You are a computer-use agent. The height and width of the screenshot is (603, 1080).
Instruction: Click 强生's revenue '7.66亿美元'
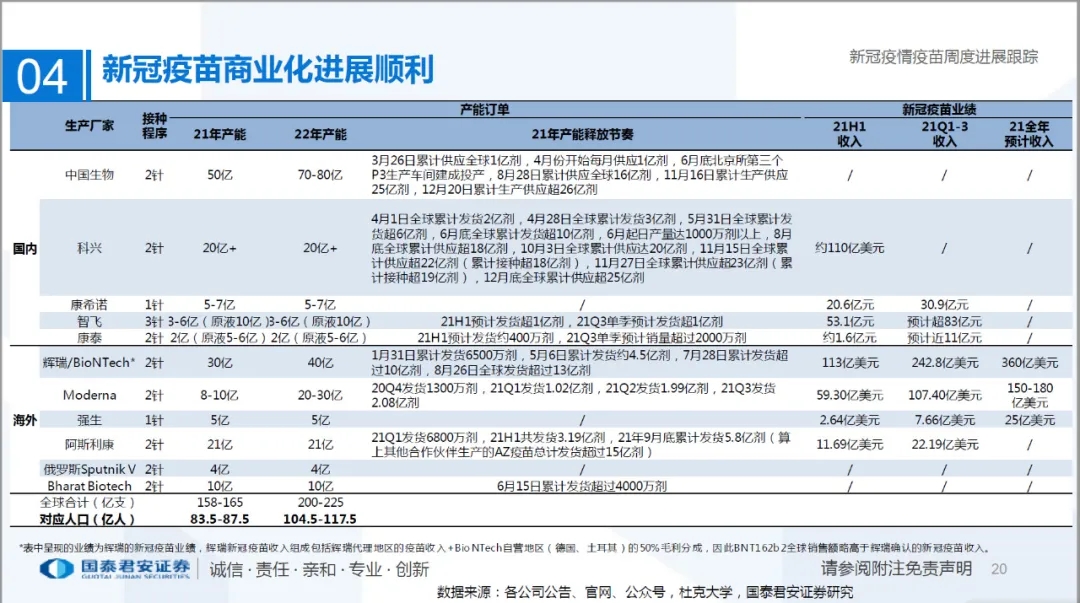[944, 420]
